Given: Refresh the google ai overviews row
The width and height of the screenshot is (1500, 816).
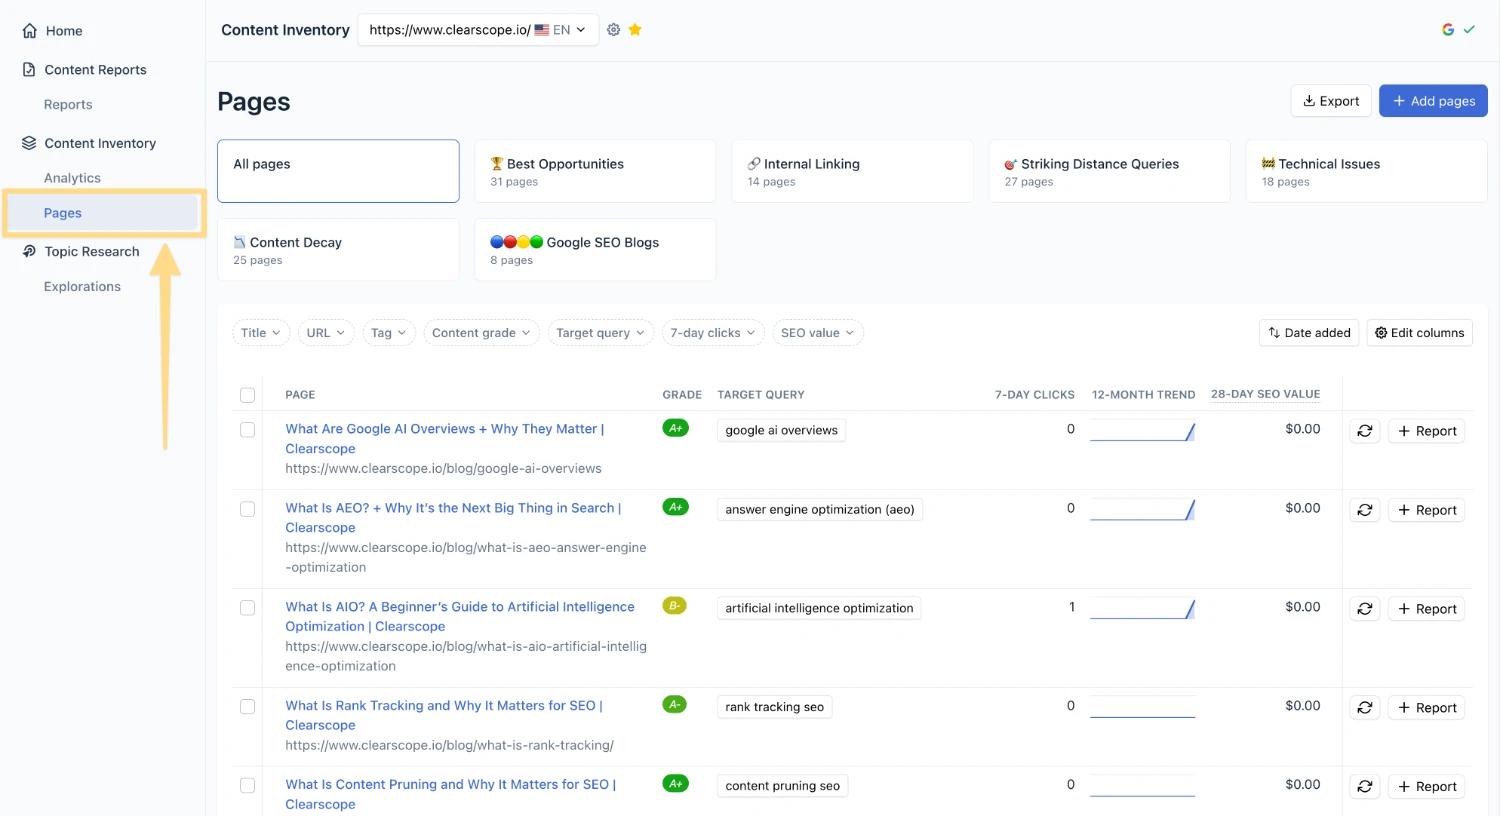Looking at the screenshot, I should (x=1365, y=431).
